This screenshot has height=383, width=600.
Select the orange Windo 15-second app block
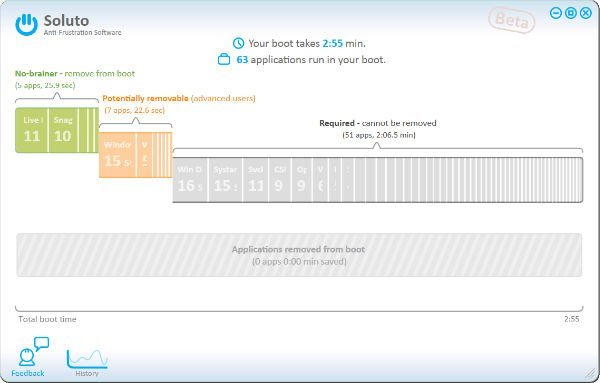coord(117,155)
